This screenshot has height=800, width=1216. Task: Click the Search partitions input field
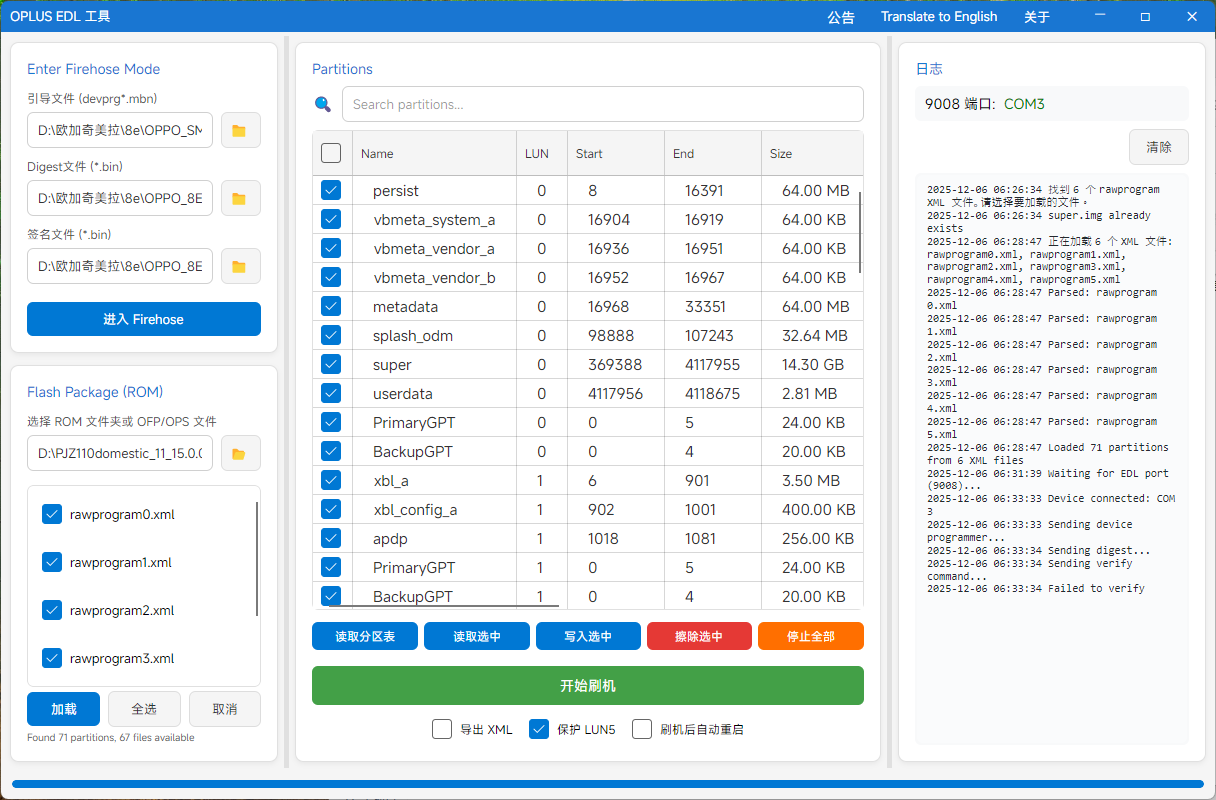point(602,104)
